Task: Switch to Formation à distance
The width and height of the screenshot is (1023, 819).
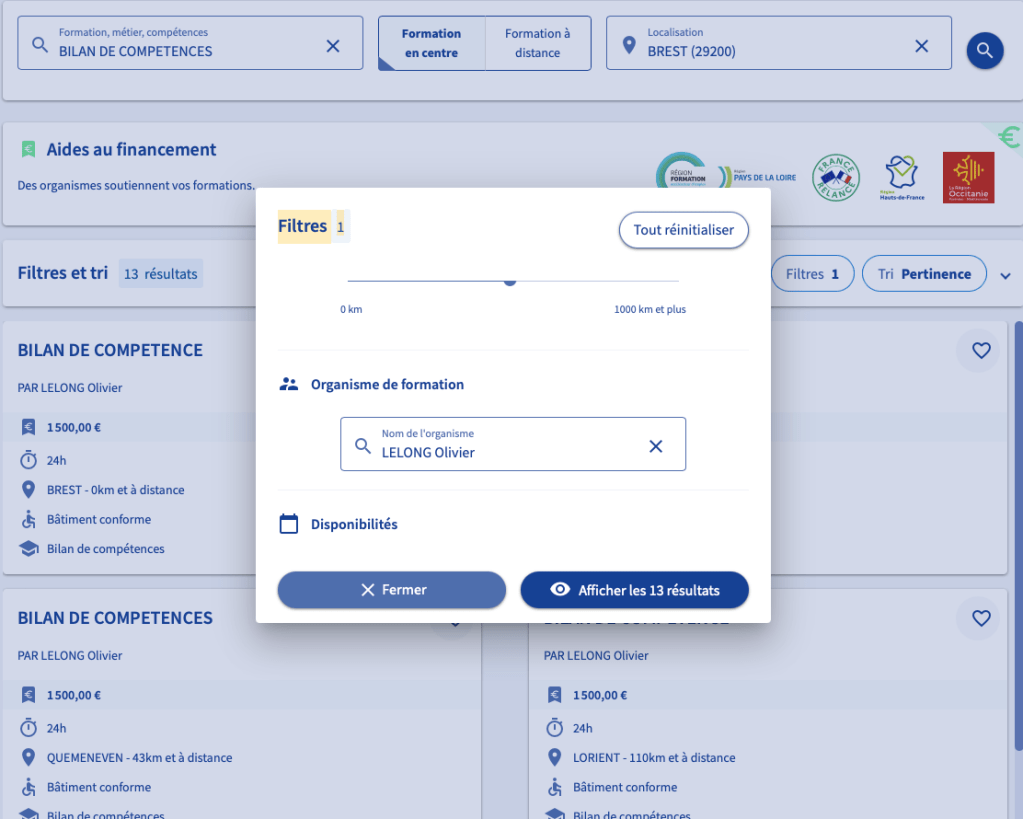Action: [538, 43]
